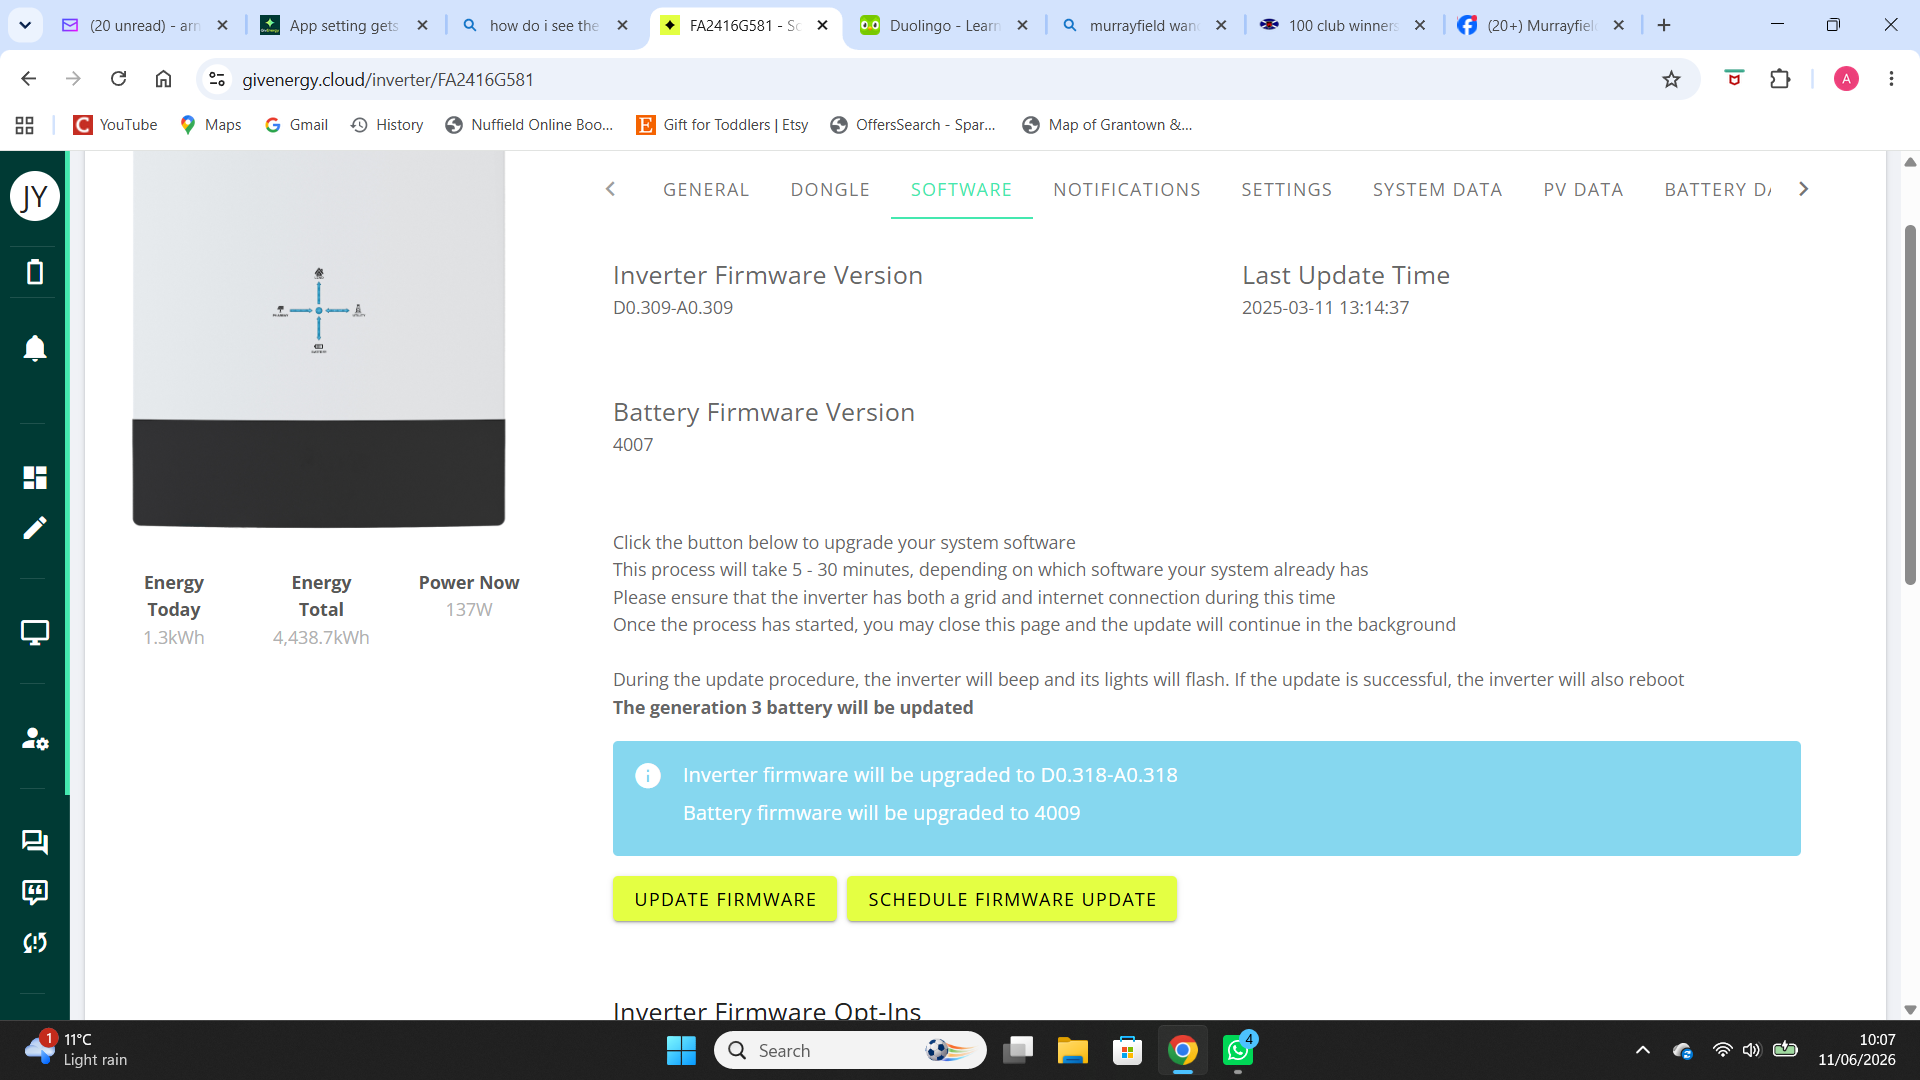
Task: Open the dashboard grid icon in sidebar
Action: coord(35,477)
